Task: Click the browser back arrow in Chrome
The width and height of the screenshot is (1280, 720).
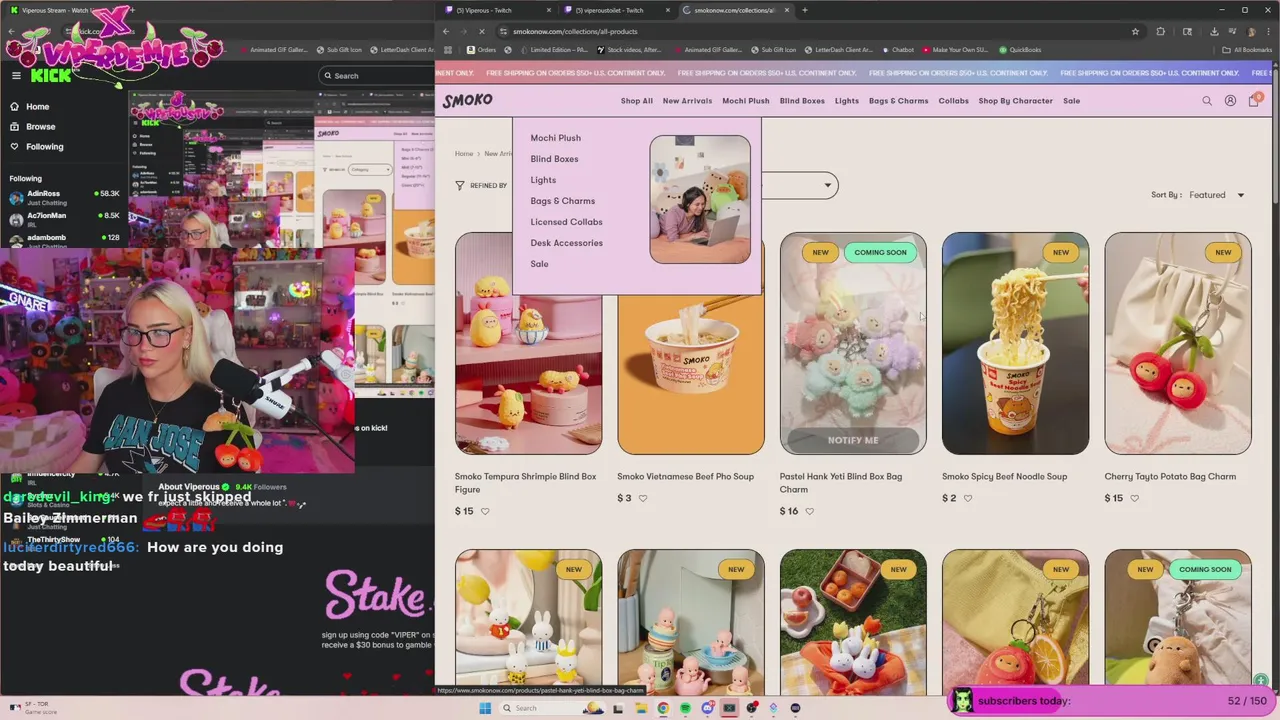Action: click(x=446, y=31)
